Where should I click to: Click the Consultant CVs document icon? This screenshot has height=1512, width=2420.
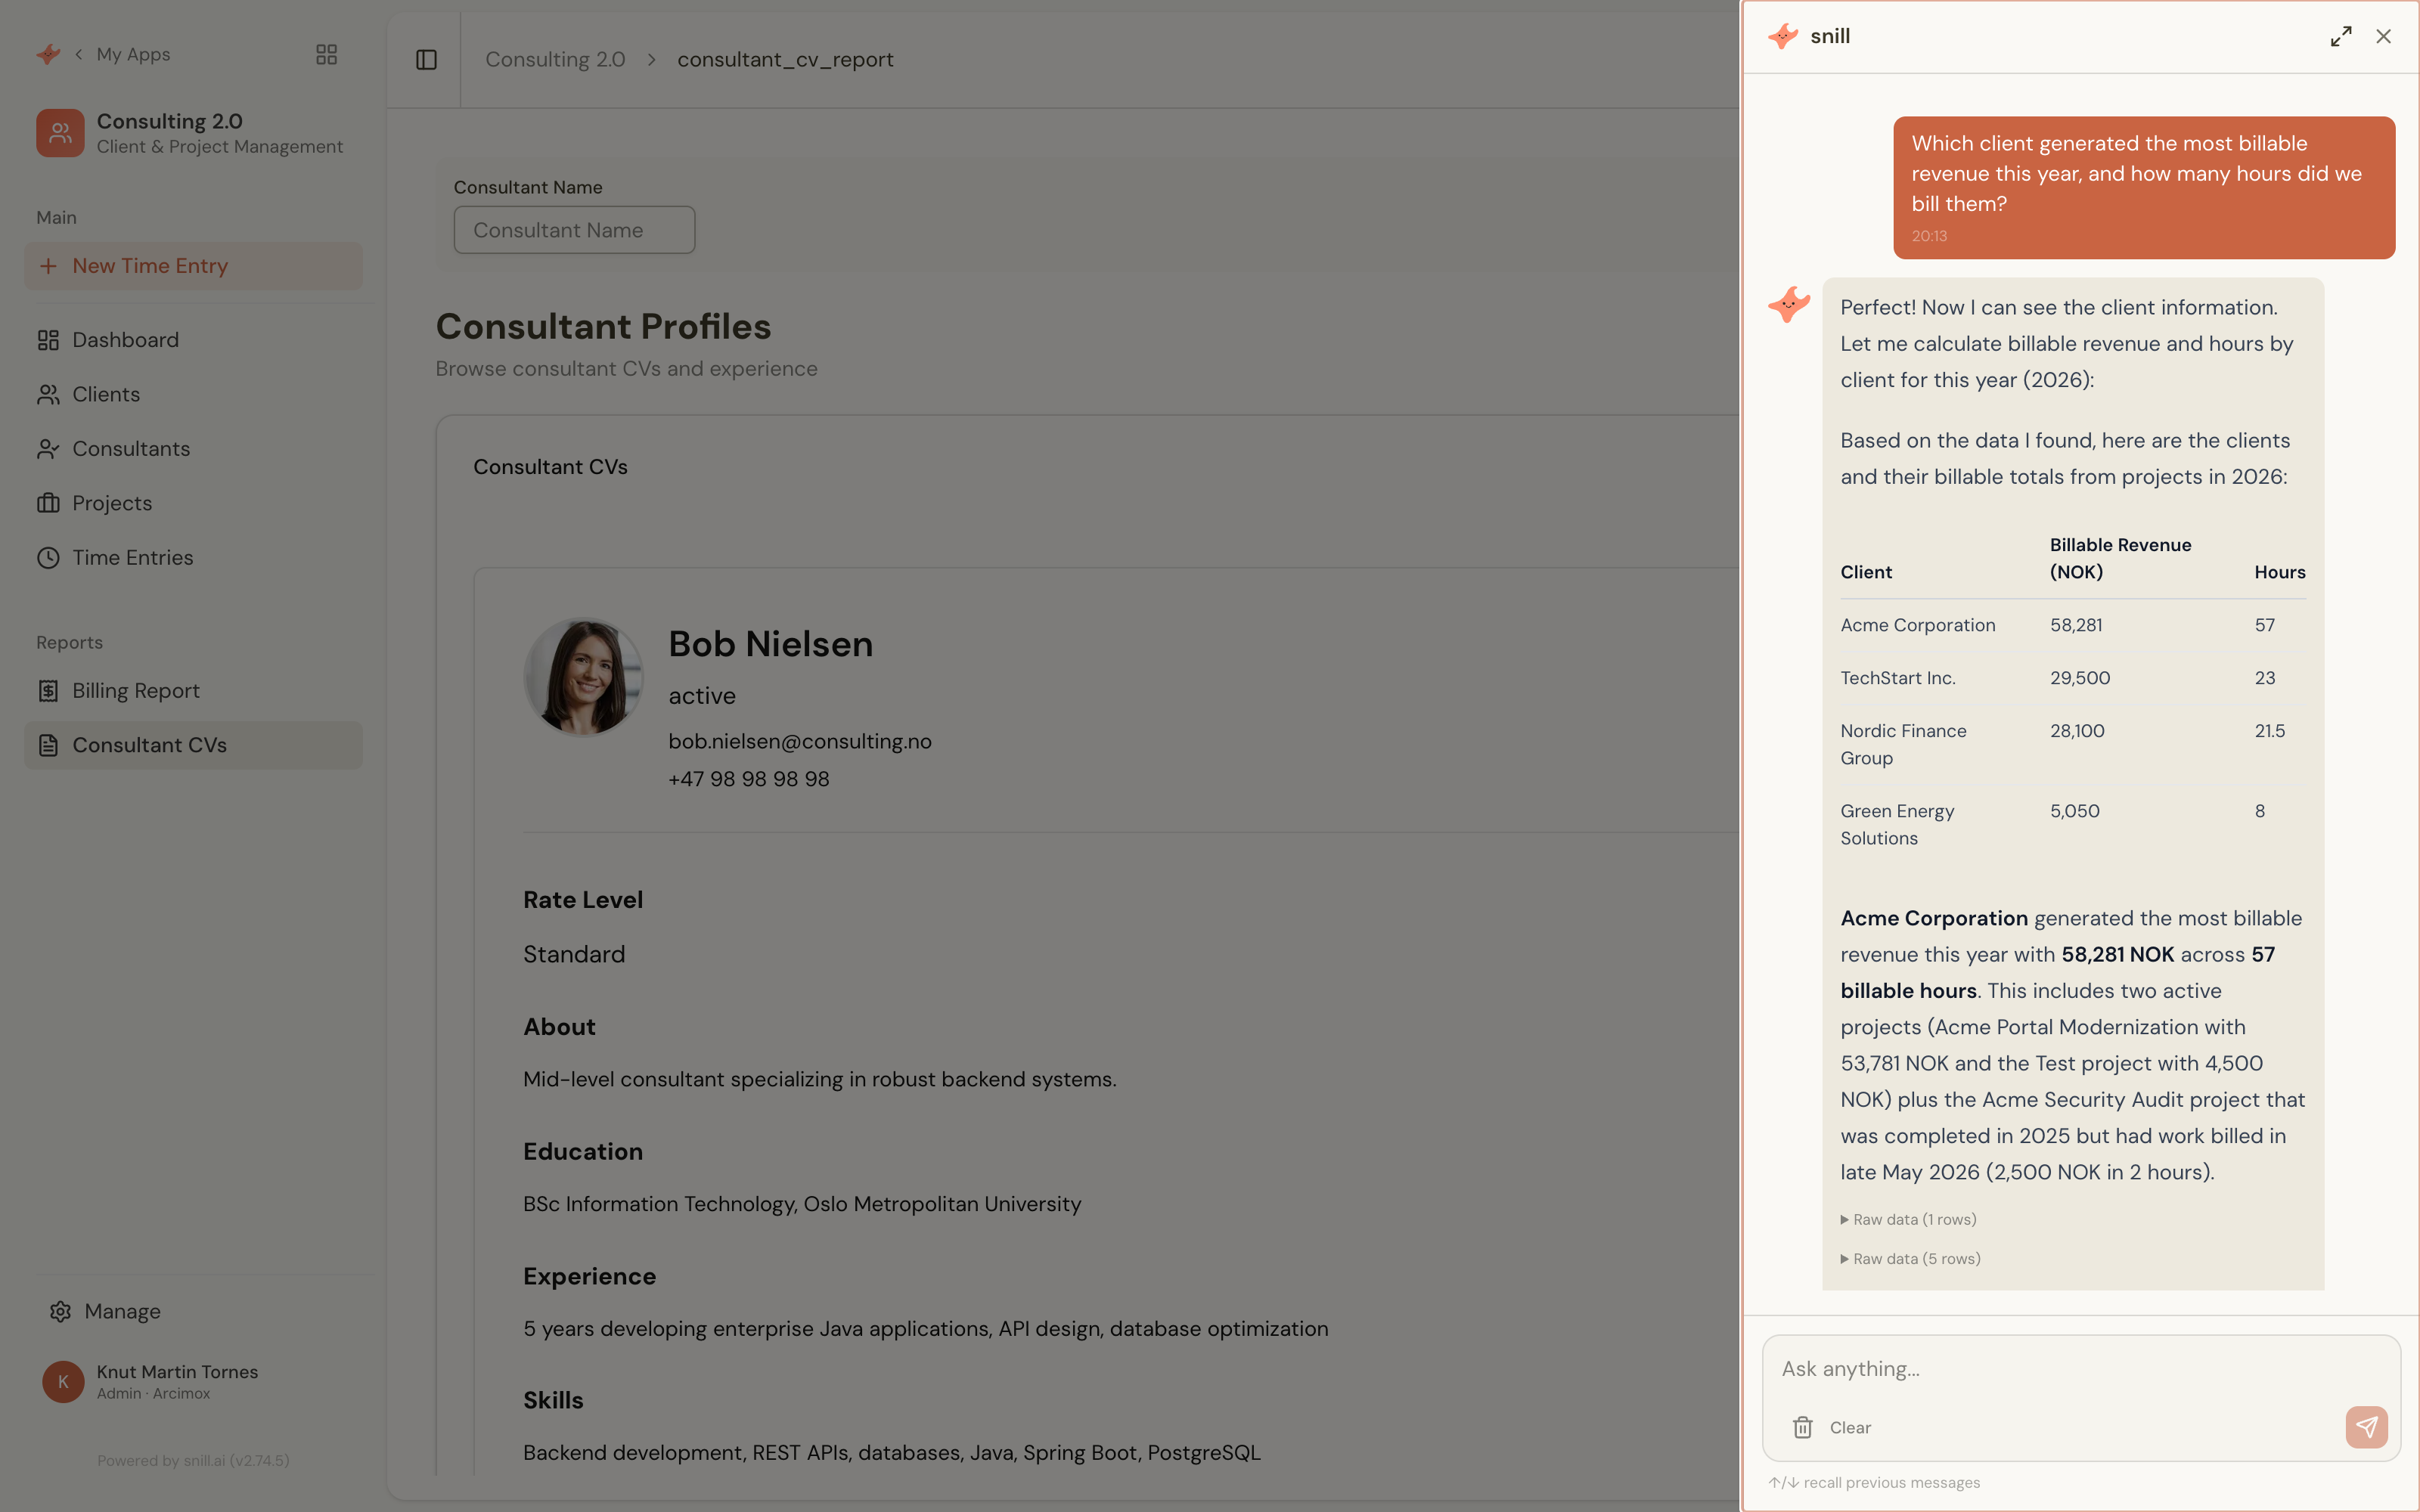48,745
